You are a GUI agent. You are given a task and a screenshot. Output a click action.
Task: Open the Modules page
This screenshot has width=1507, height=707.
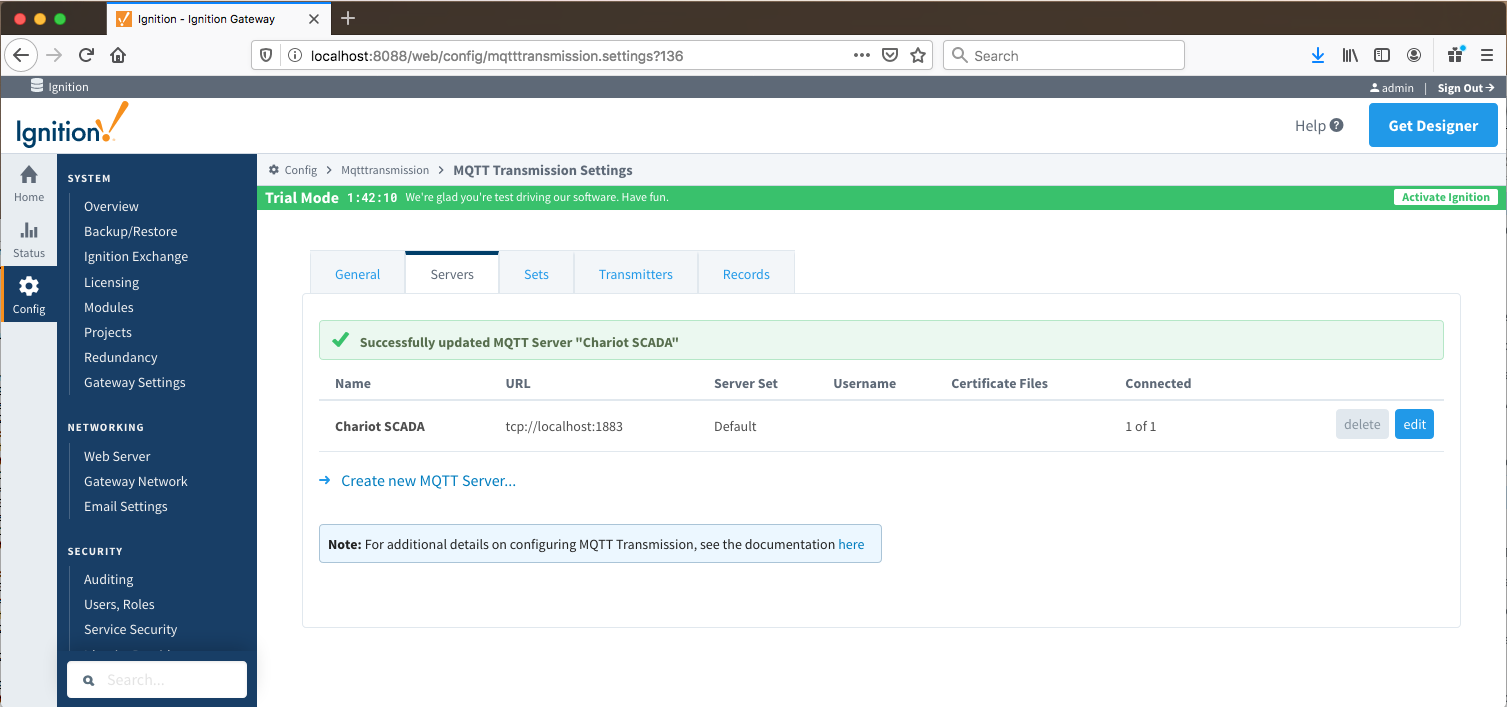[108, 308]
